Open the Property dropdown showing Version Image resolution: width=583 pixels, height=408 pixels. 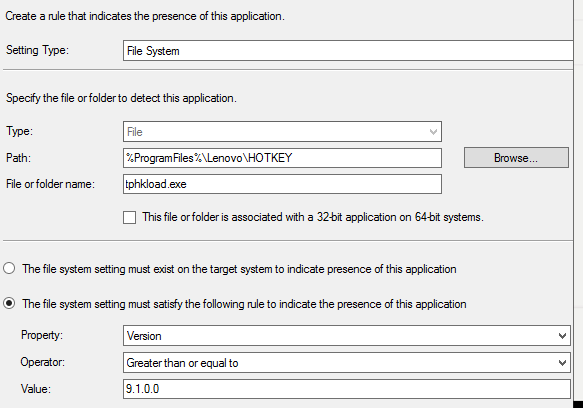[x=347, y=336]
